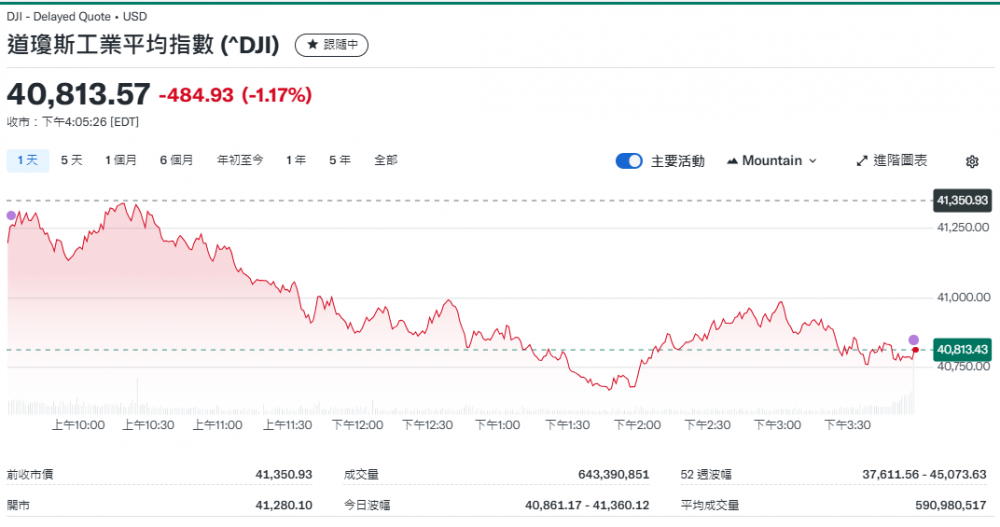
Task: Click the expand arrows advanced chart icon
Action: (863, 161)
